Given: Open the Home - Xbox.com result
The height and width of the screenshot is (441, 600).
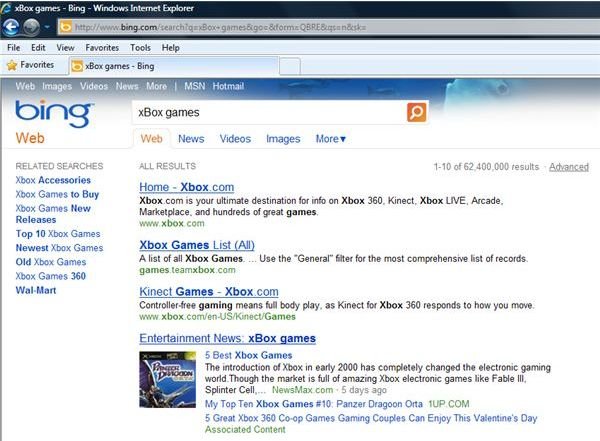Looking at the screenshot, I should point(187,187).
